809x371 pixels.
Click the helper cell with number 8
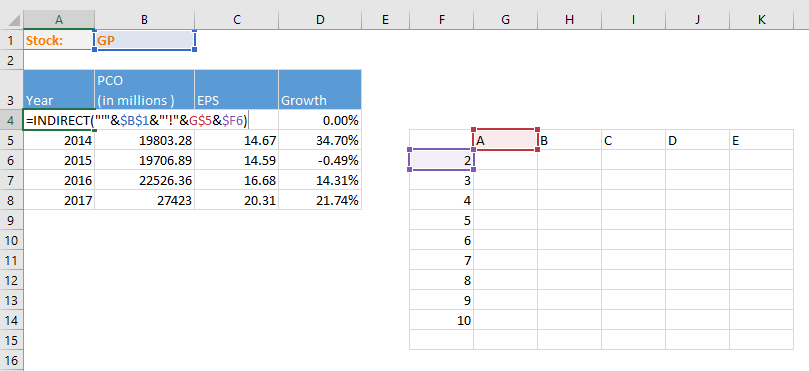(x=441, y=280)
